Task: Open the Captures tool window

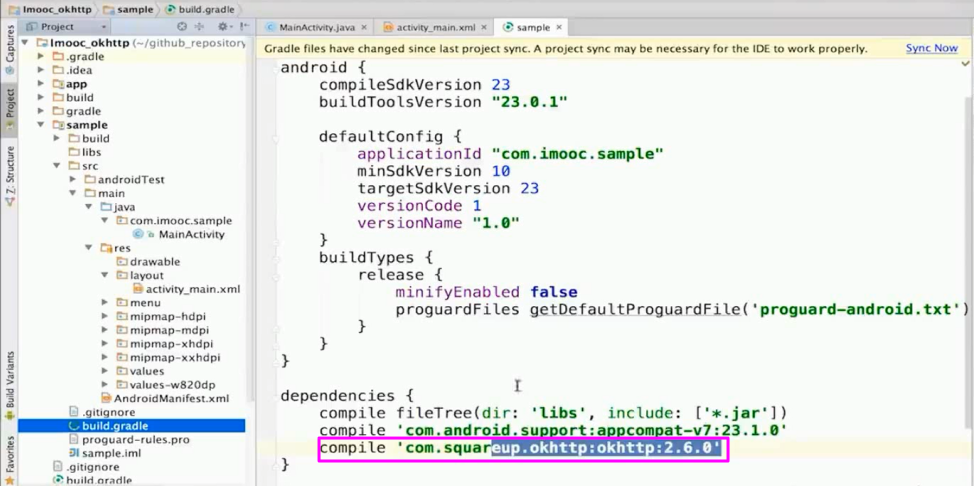Action: 9,50
